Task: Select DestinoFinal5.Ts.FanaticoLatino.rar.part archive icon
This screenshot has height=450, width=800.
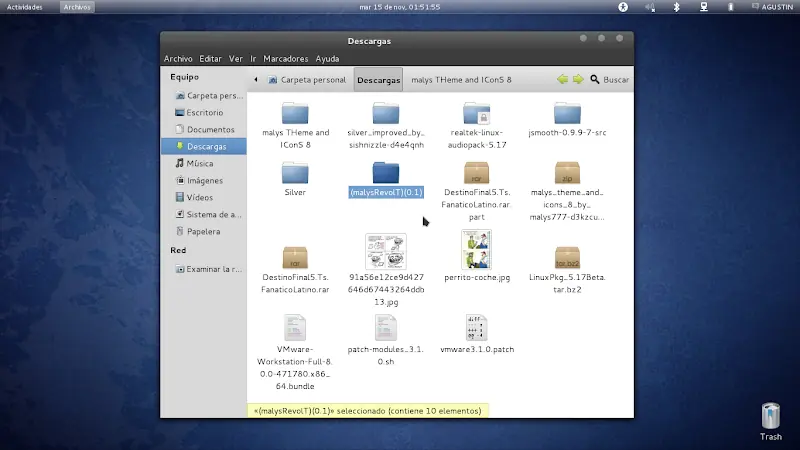Action: [x=477, y=172]
